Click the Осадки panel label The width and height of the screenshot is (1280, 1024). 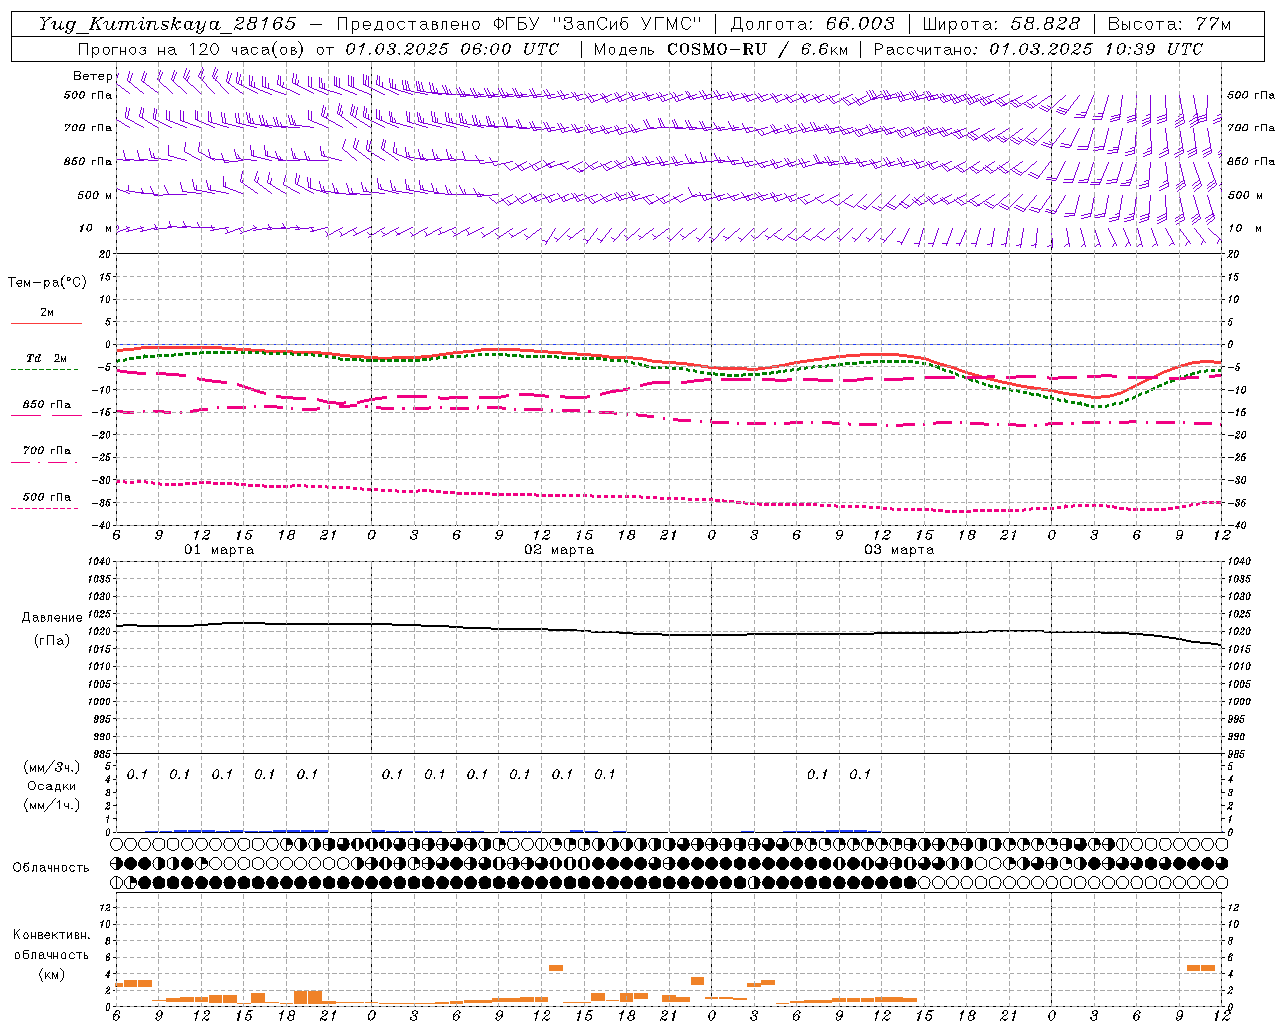point(51,786)
